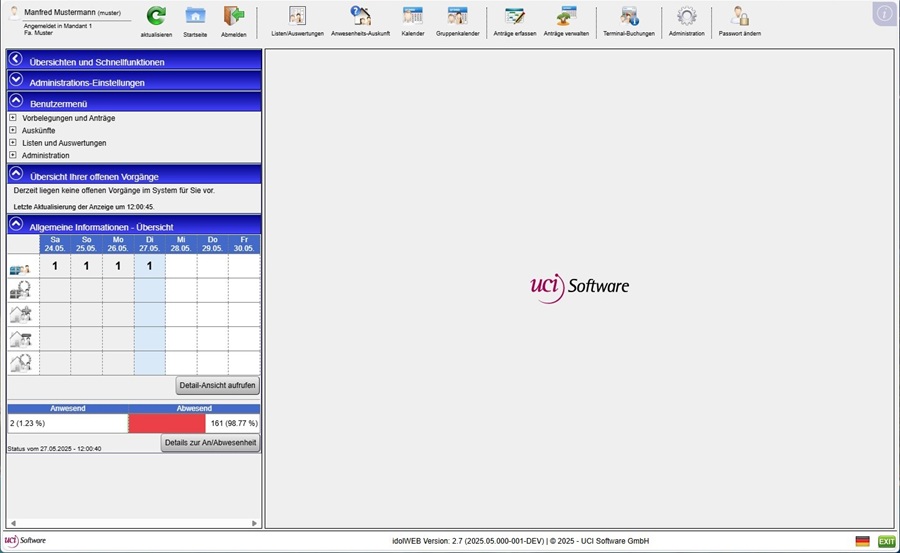Open the Startseite home icon
The image size is (900, 553).
pyautogui.click(x=195, y=16)
